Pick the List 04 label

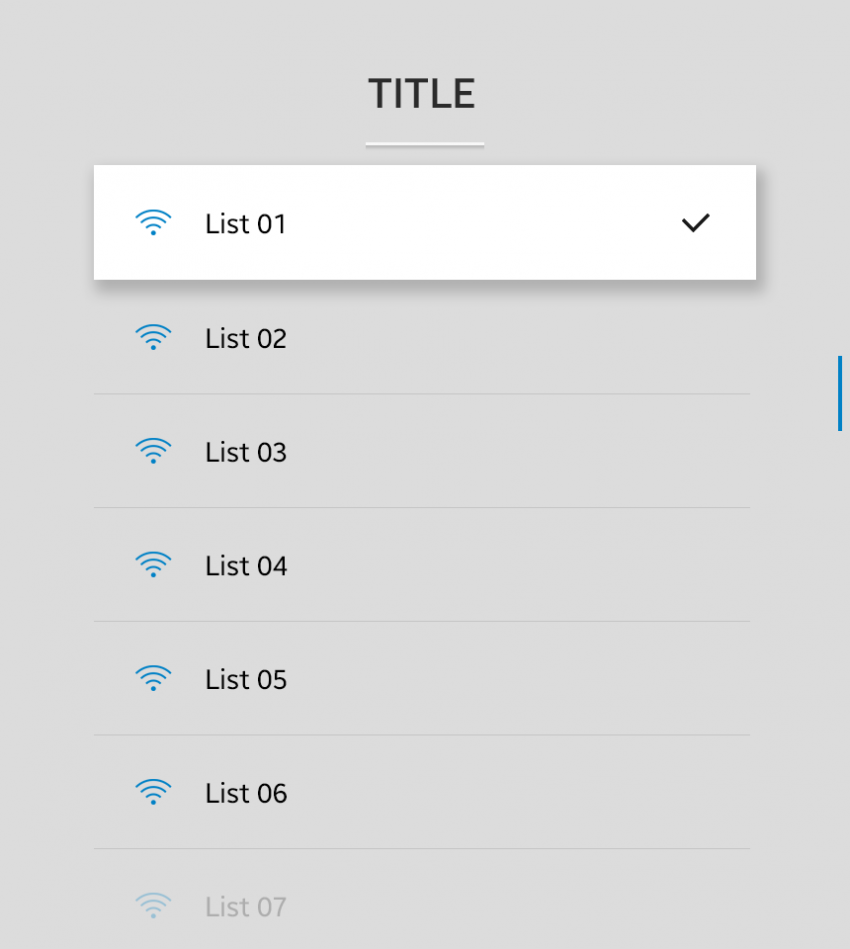click(246, 567)
